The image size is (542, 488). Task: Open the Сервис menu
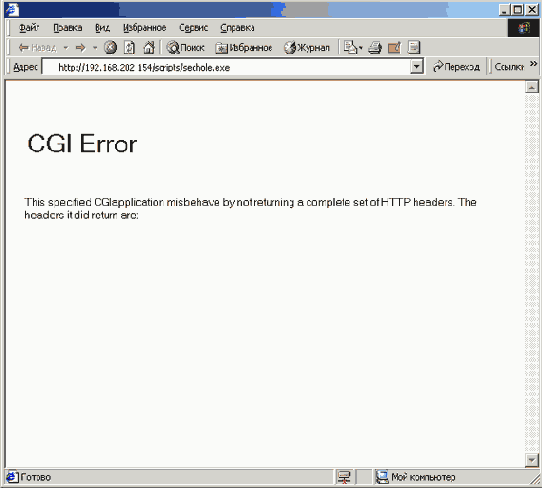click(194, 28)
